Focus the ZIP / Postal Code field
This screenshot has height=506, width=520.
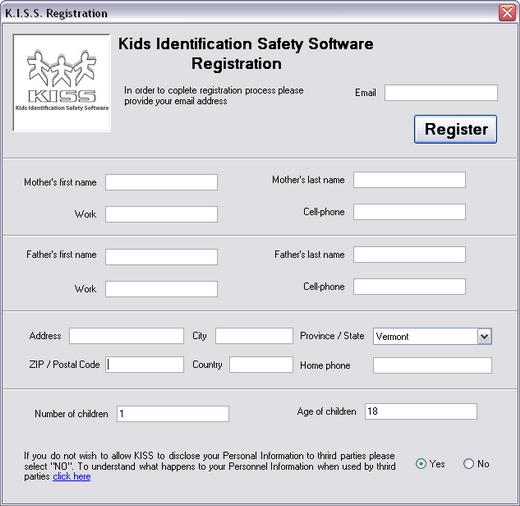pyautogui.click(x=144, y=364)
